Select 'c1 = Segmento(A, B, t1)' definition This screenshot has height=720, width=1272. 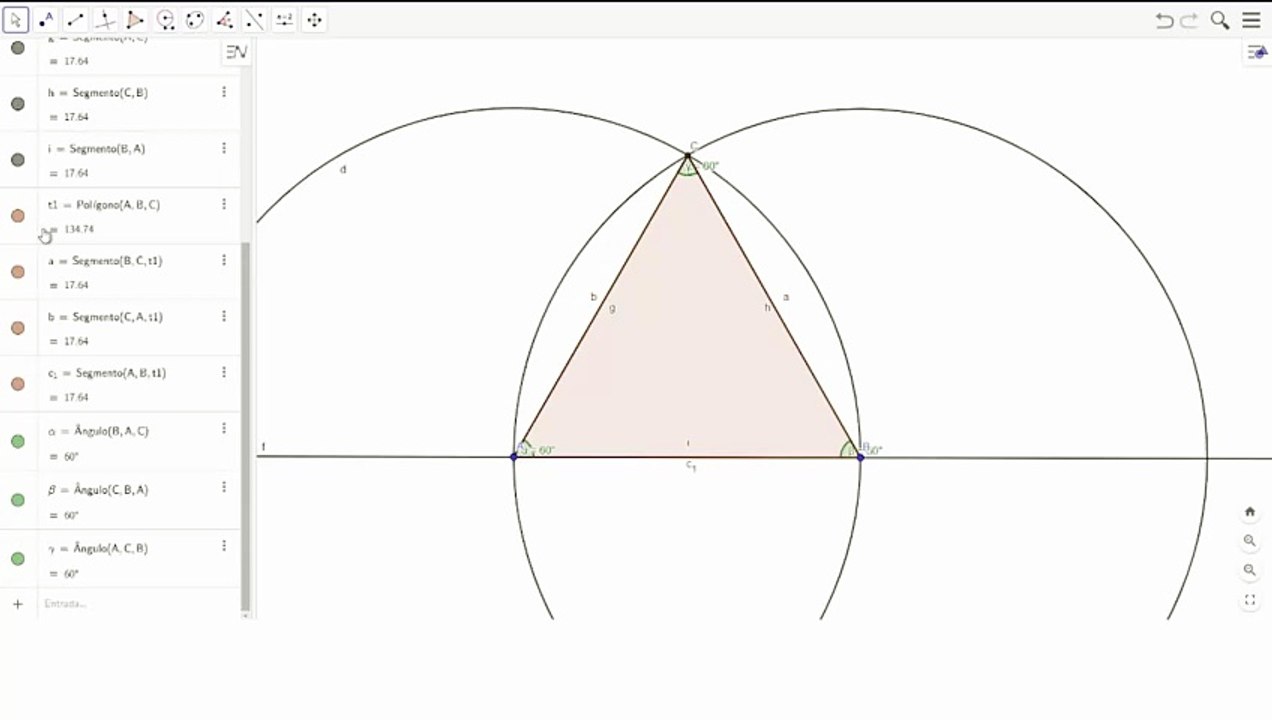click(x=107, y=373)
